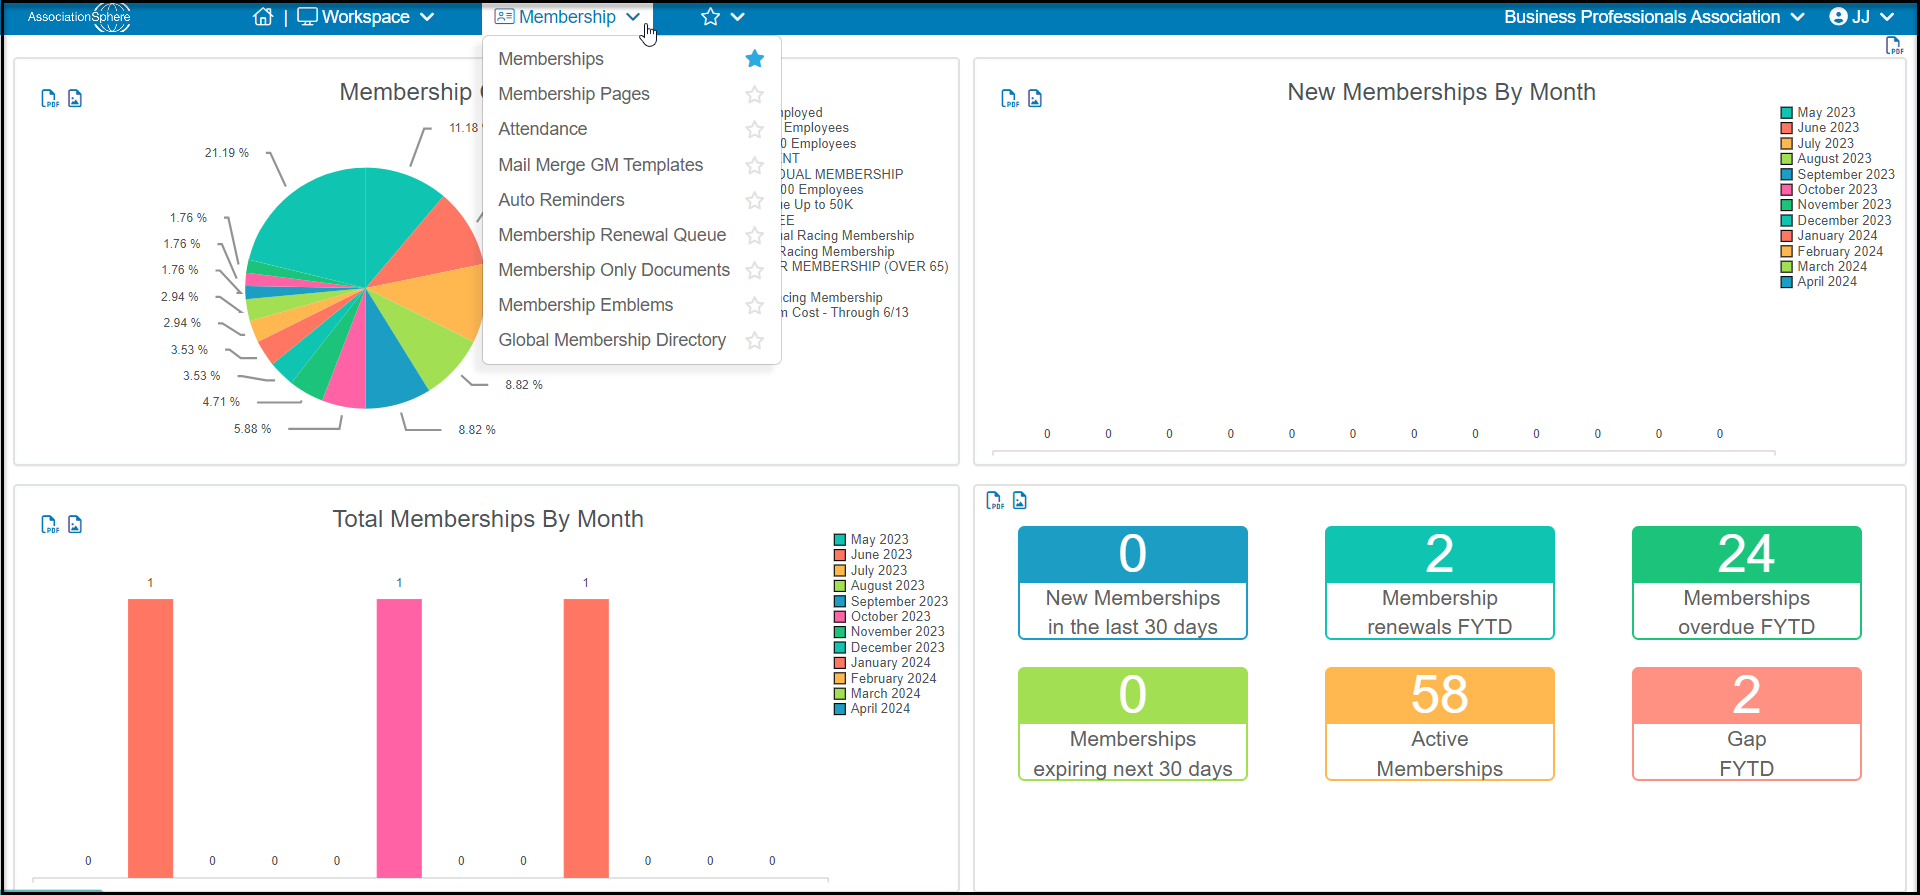Save Membership pie chart as image
1920x895 pixels.
tap(75, 98)
